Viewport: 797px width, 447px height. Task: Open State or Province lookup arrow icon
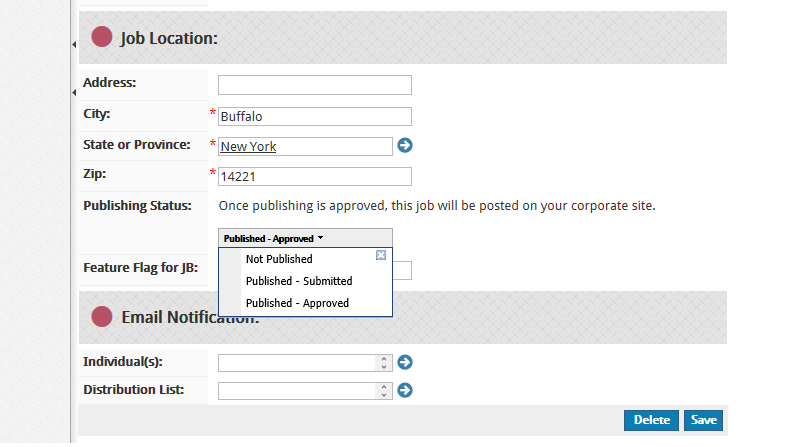[x=405, y=145]
